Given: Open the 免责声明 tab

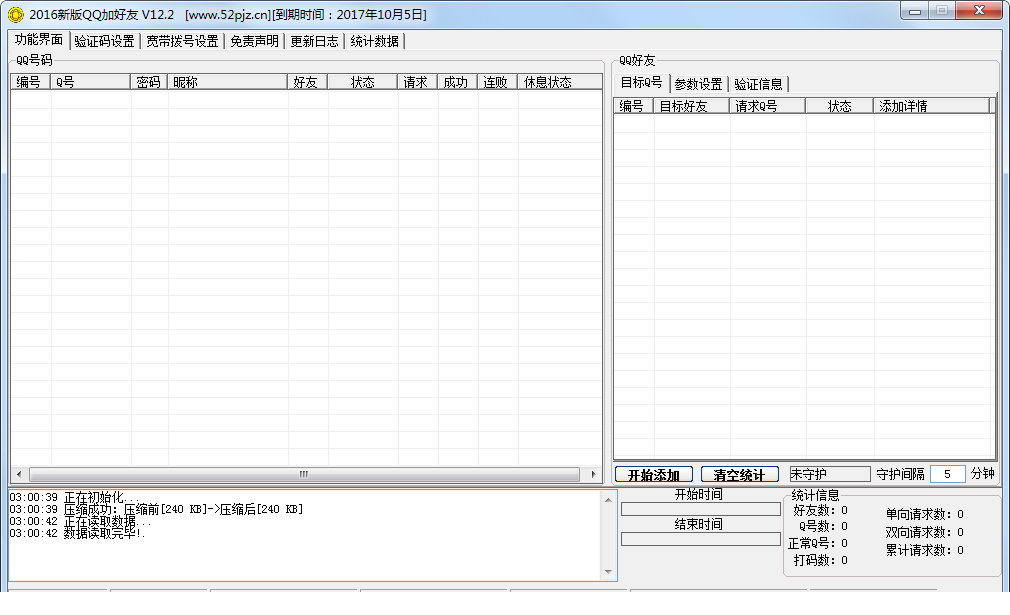Looking at the screenshot, I should [254, 41].
